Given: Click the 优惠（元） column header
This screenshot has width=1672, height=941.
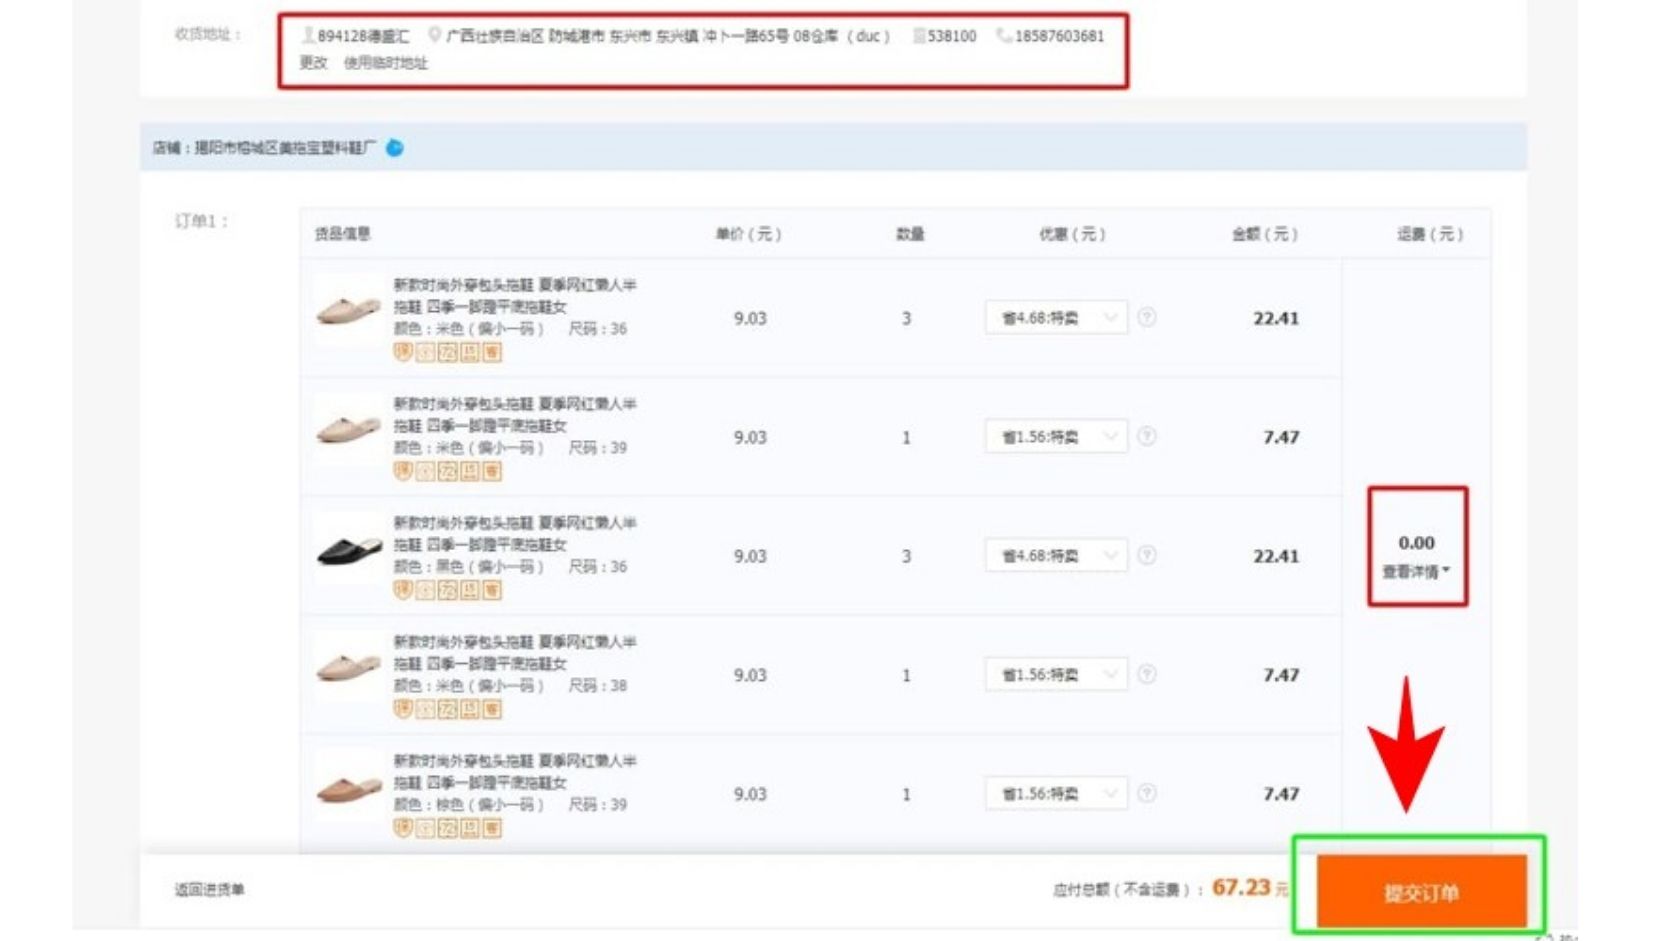Looking at the screenshot, I should 1072,234.
